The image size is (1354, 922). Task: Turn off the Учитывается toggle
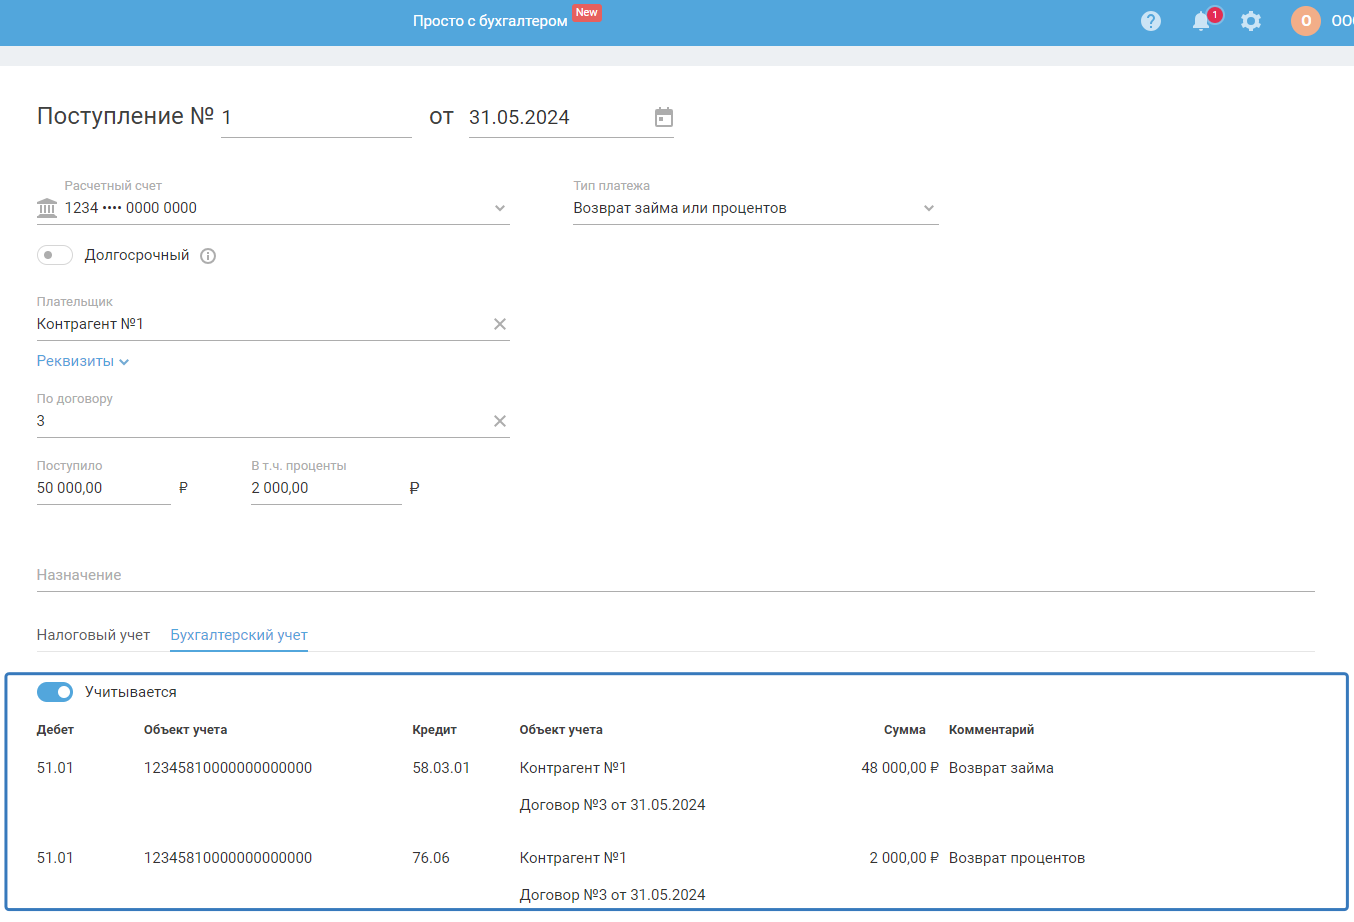(x=55, y=692)
